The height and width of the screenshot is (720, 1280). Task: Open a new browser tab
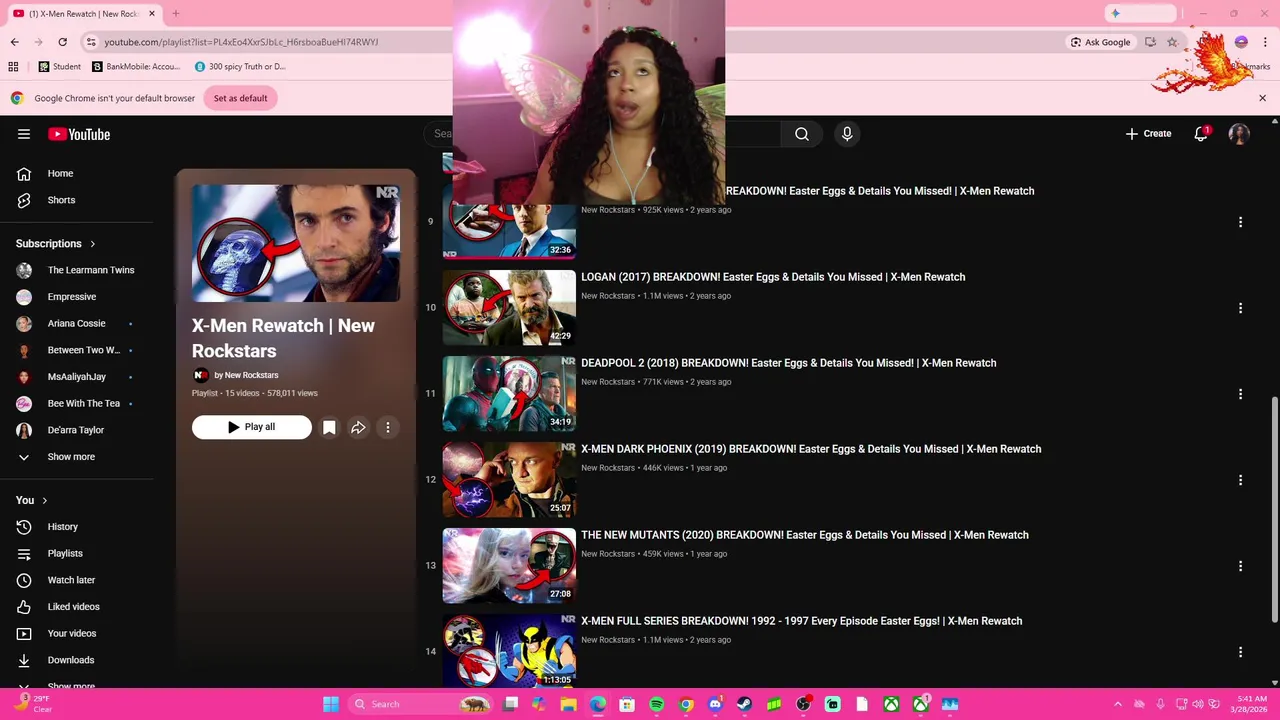175,14
